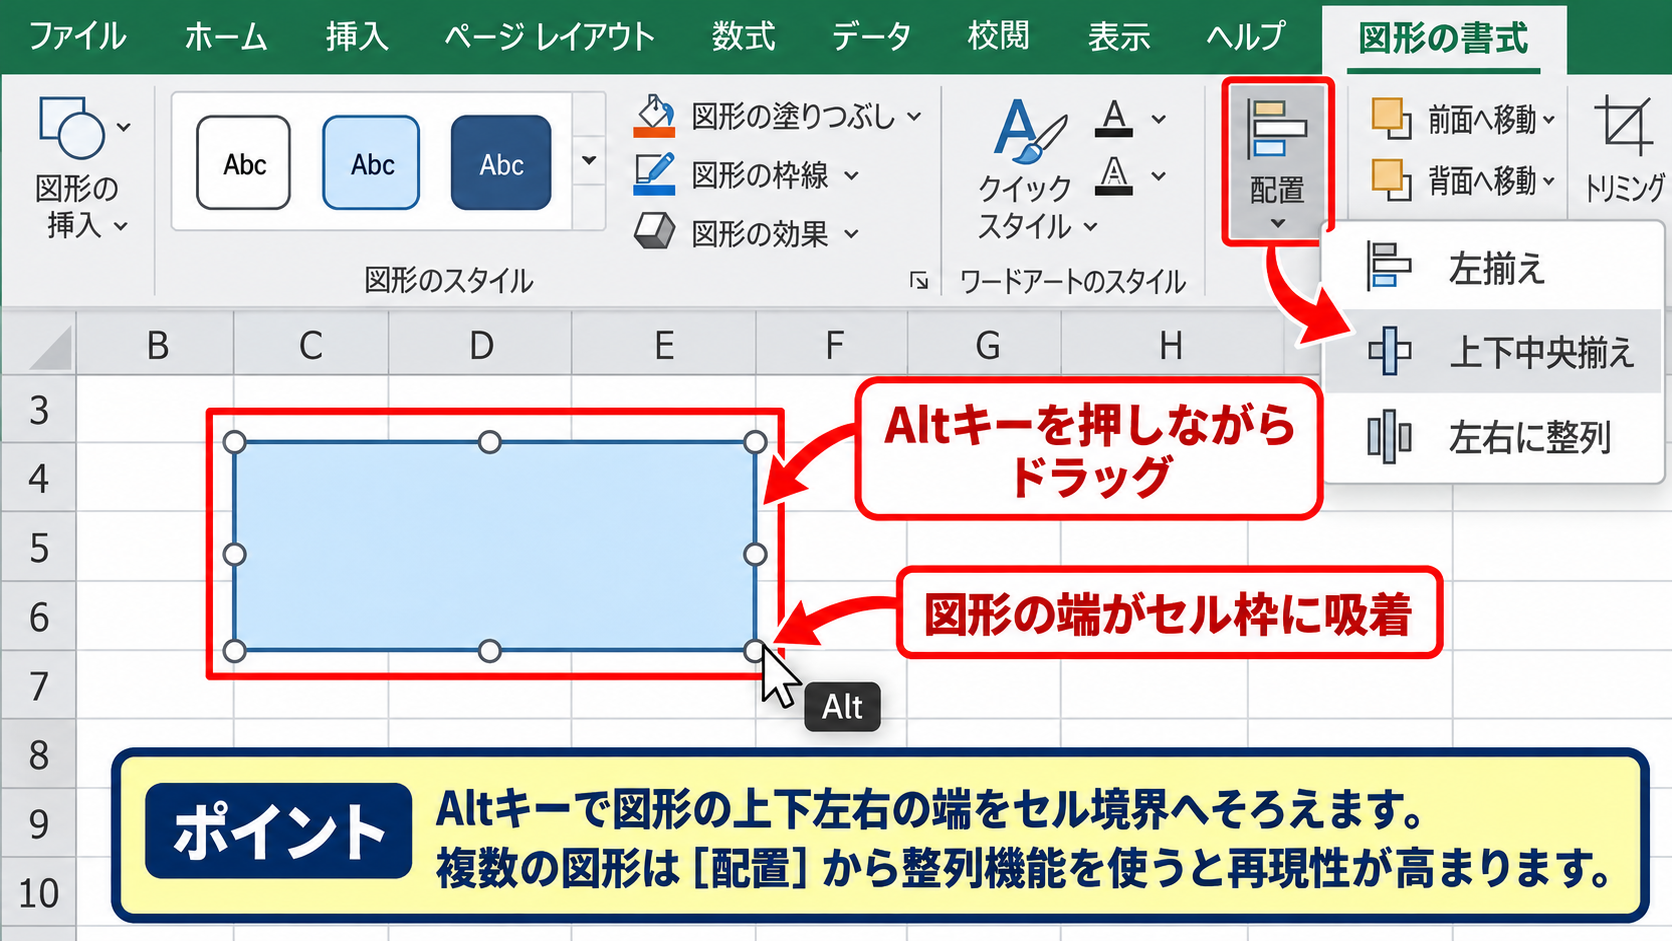Click the 図形の塗りつぶし paint bucket icon
The height and width of the screenshot is (941, 1672).
655,117
